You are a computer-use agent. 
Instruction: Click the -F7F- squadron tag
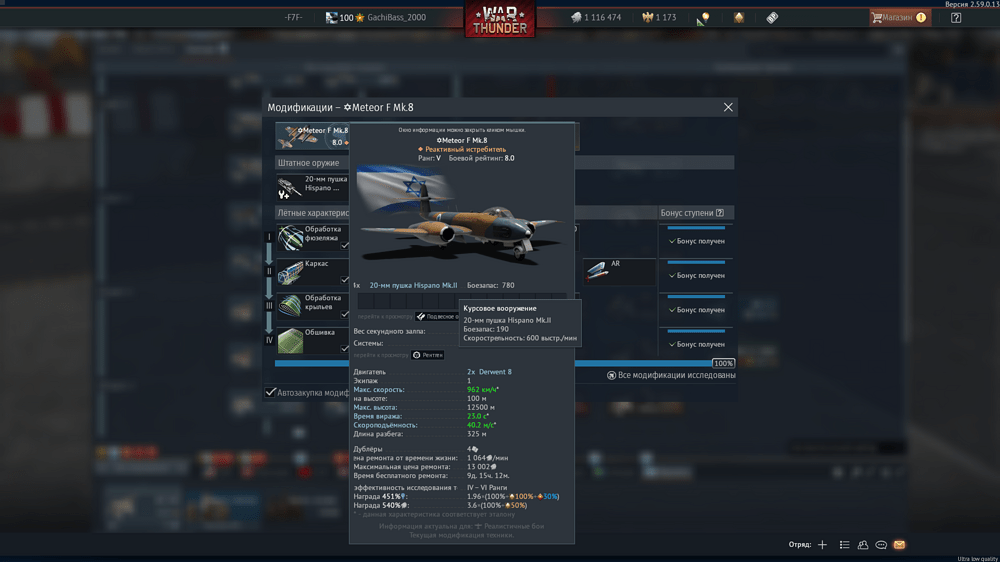[x=293, y=17]
